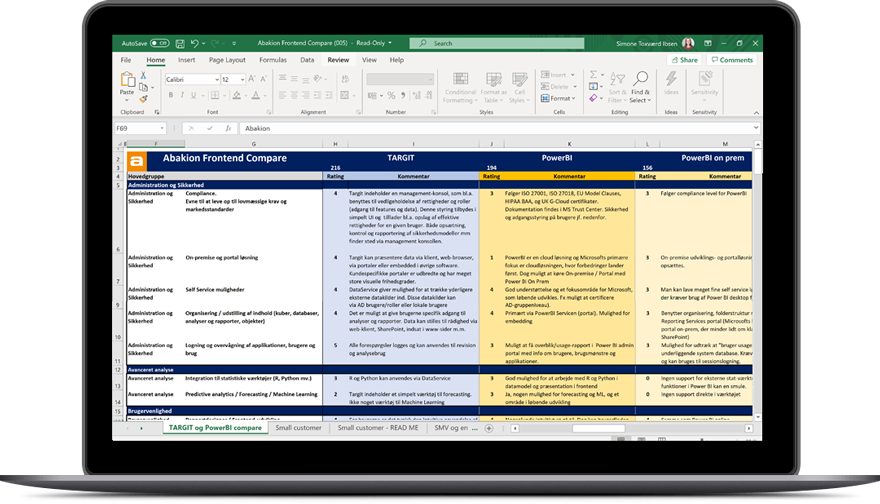Open the Sensitivity menu

704,86
